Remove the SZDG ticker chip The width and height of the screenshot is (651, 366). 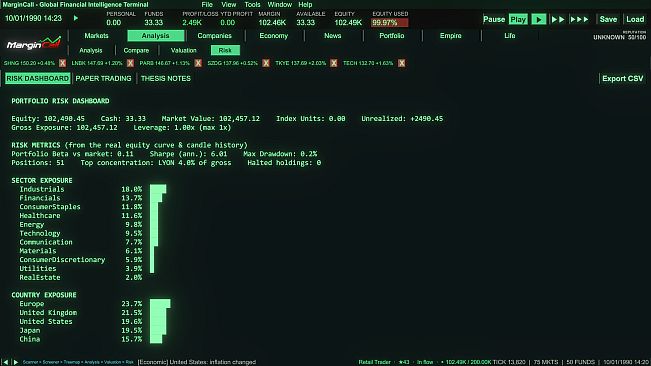click(266, 63)
